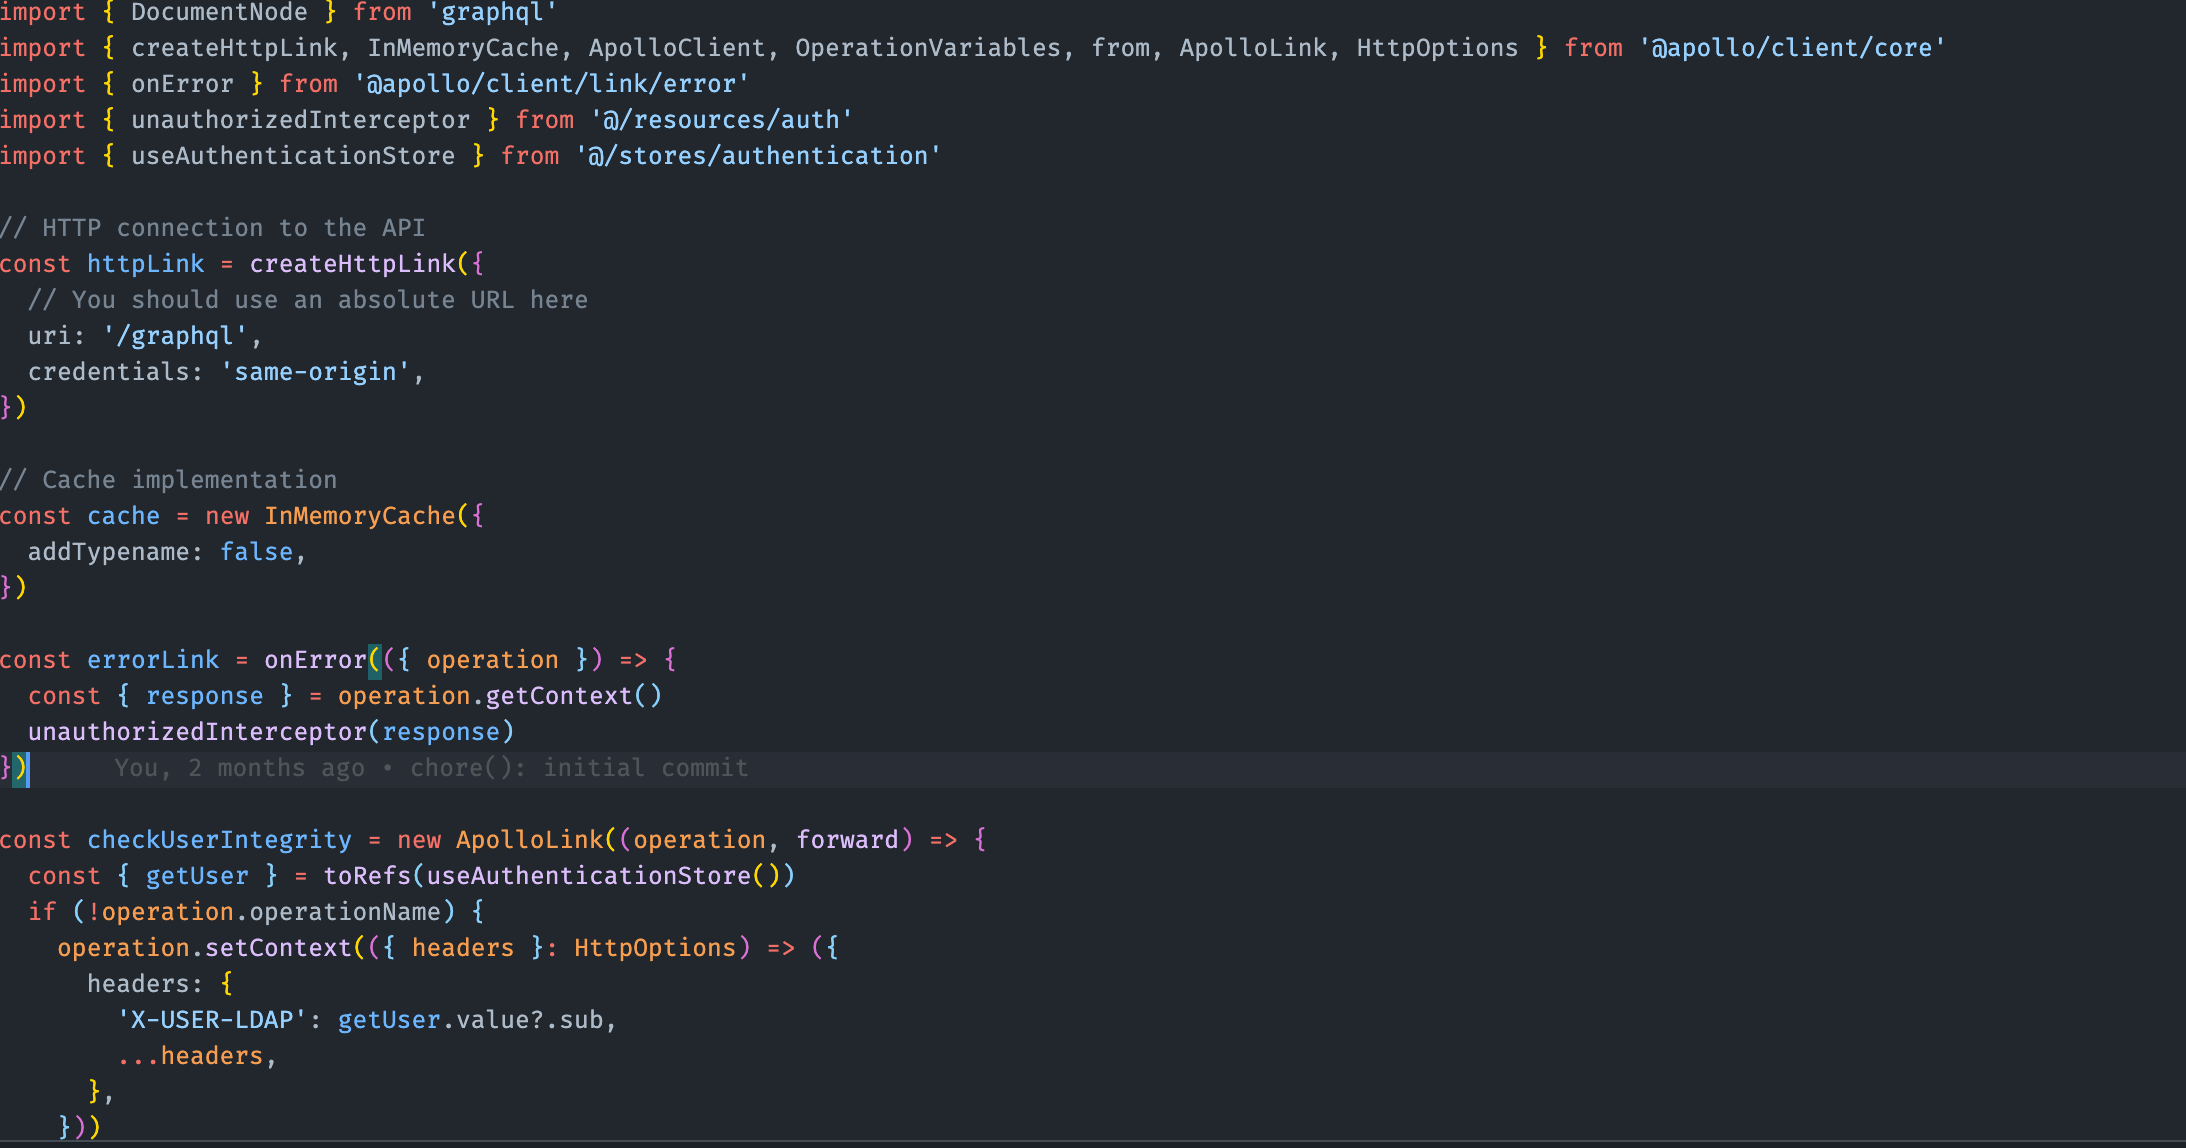Screen dimensions: 2186x1148
Task: Click the checkUserIntegrity variable name
Action: [219, 840]
